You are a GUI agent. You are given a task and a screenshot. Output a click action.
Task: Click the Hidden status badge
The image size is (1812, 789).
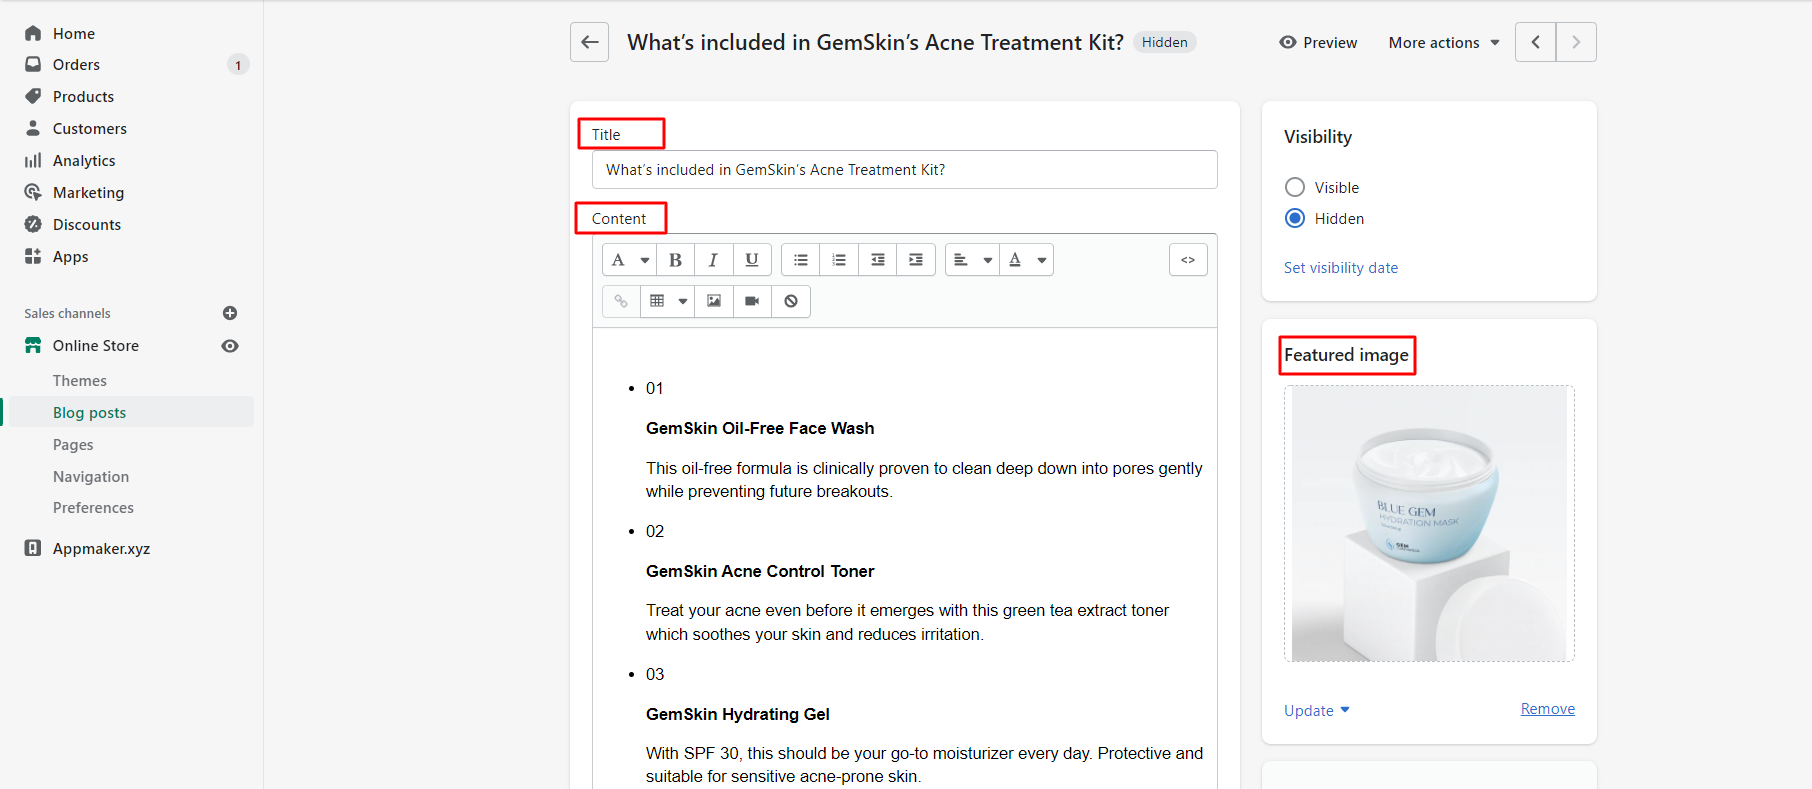(1165, 42)
